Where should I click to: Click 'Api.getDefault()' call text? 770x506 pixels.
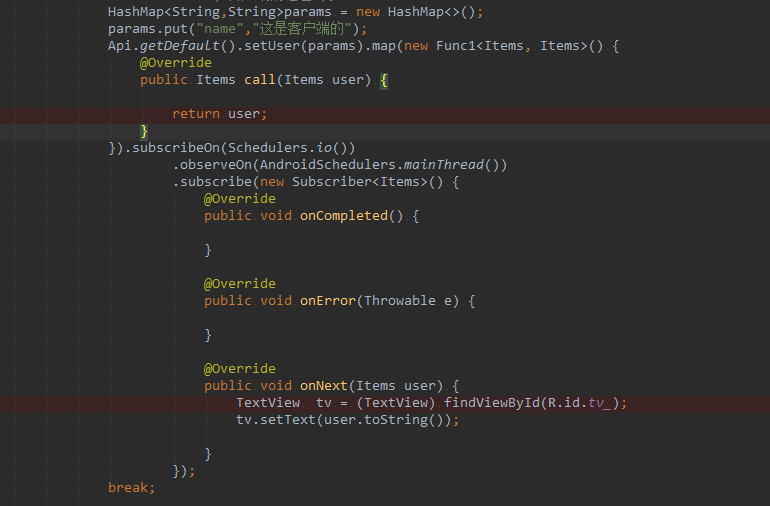[172, 46]
